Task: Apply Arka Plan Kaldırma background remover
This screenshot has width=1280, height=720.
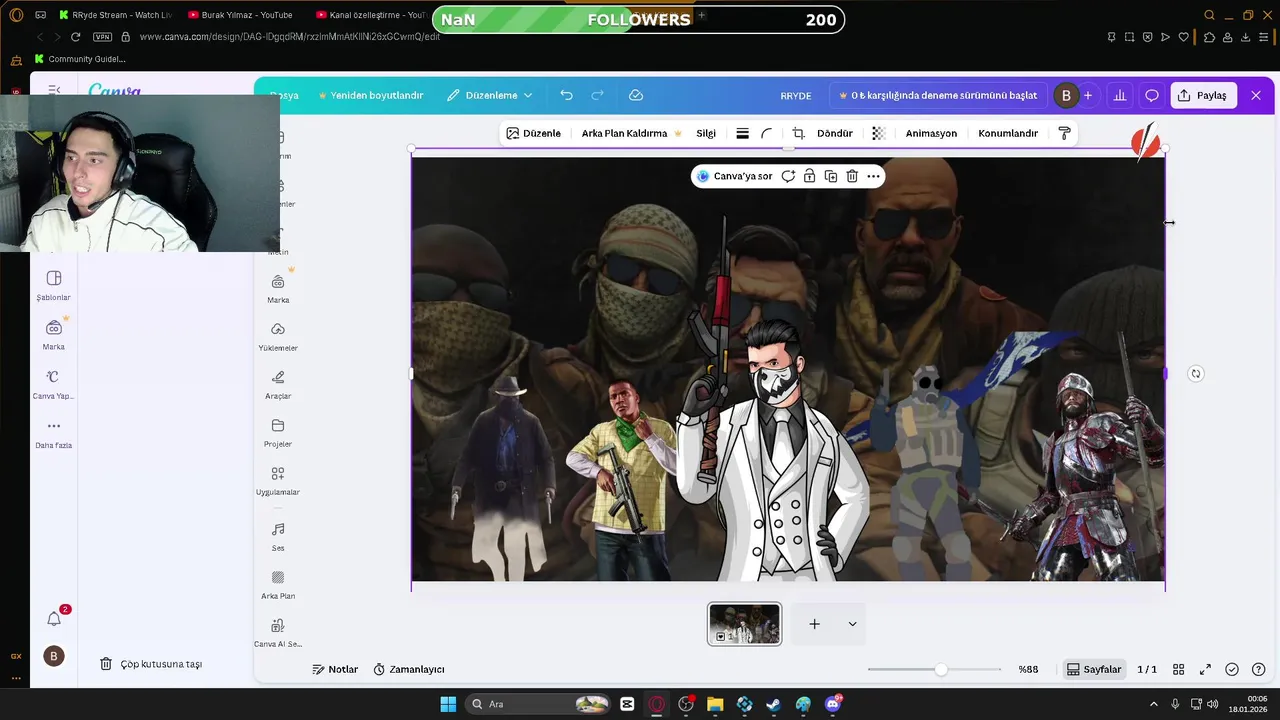Action: pos(631,133)
